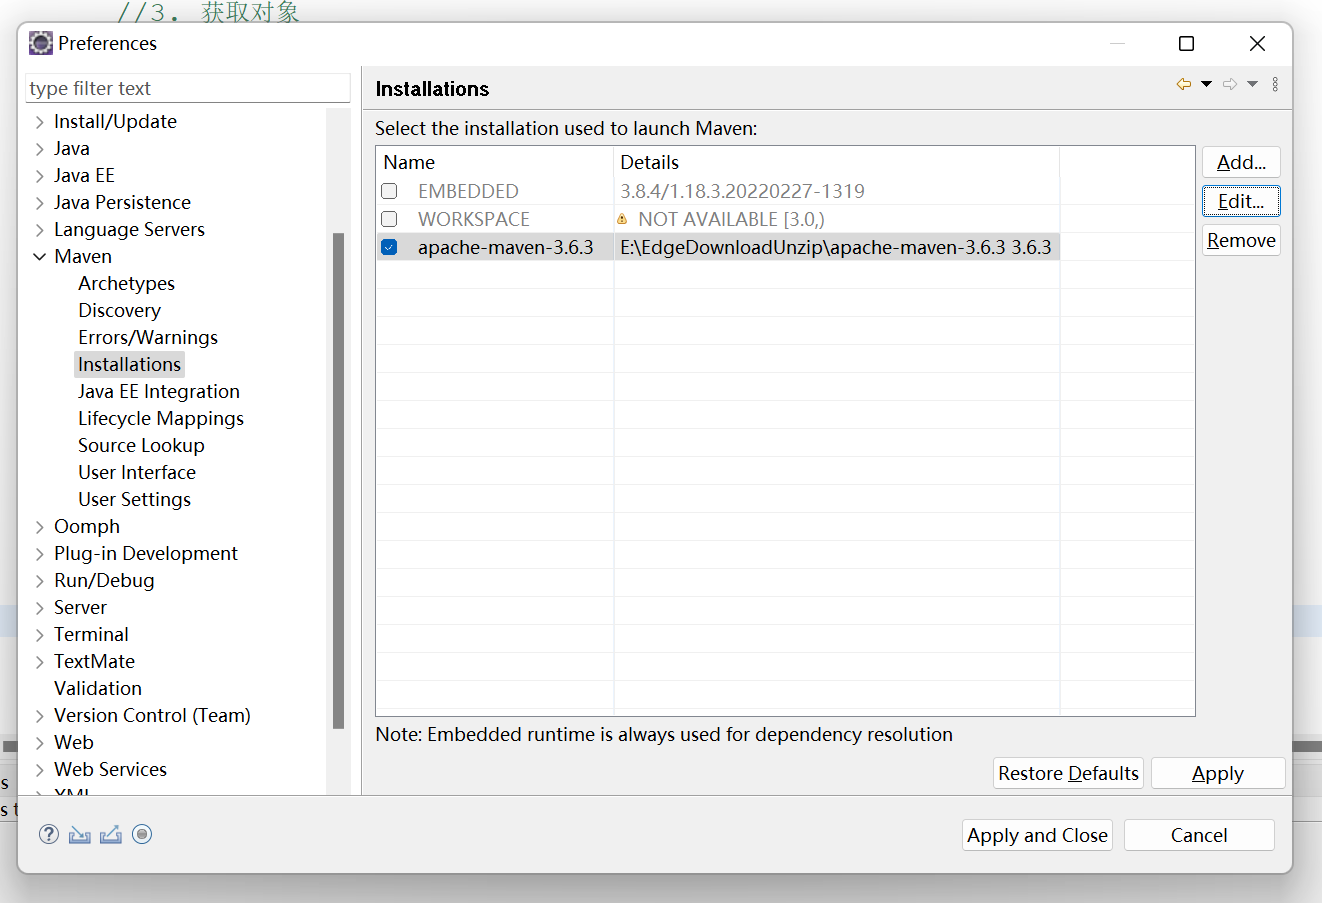Go back with the yellow arrow icon
The height and width of the screenshot is (903, 1322).
click(x=1184, y=84)
